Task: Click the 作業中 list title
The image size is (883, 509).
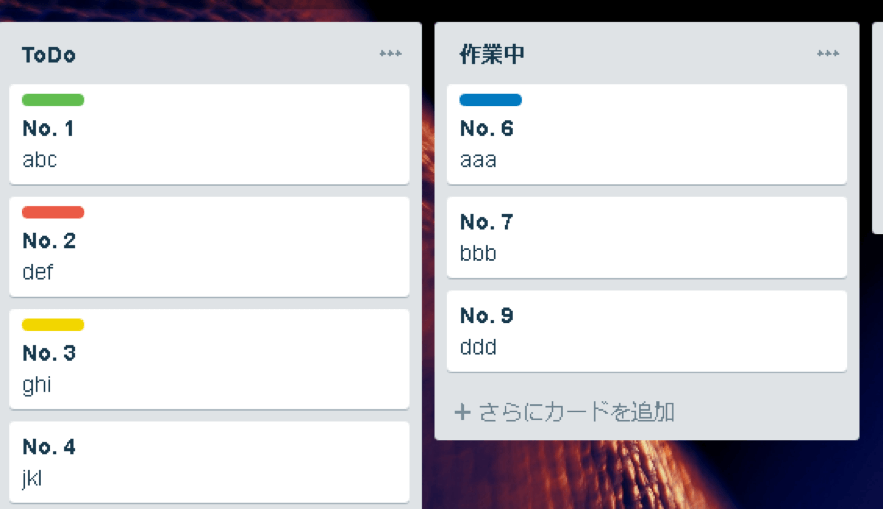Action: tap(491, 55)
